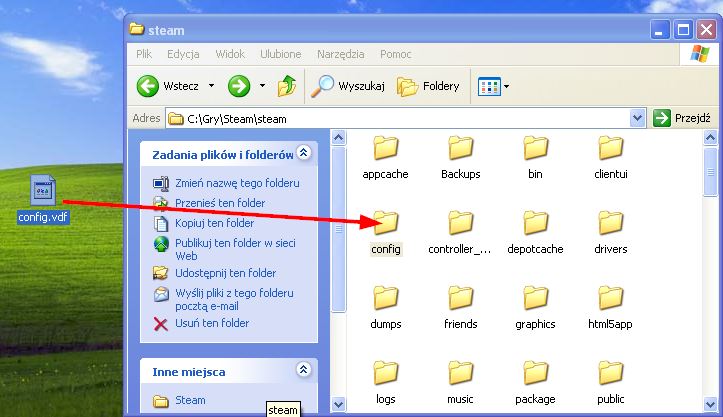Image resolution: width=723 pixels, height=417 pixels.
Task: Open the public folder
Action: 610,383
